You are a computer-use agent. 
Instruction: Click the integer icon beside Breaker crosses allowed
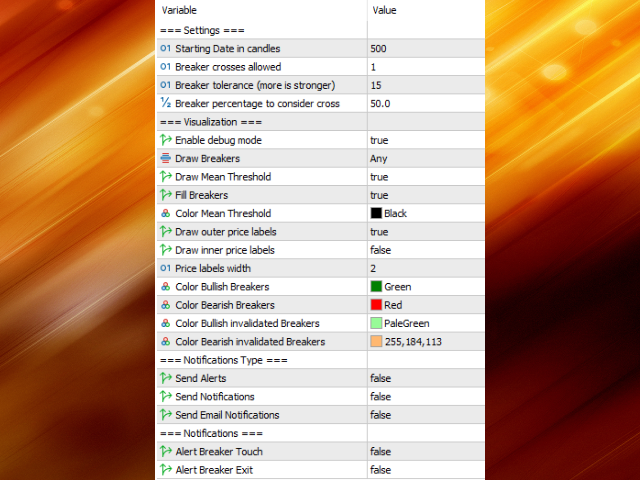165,67
